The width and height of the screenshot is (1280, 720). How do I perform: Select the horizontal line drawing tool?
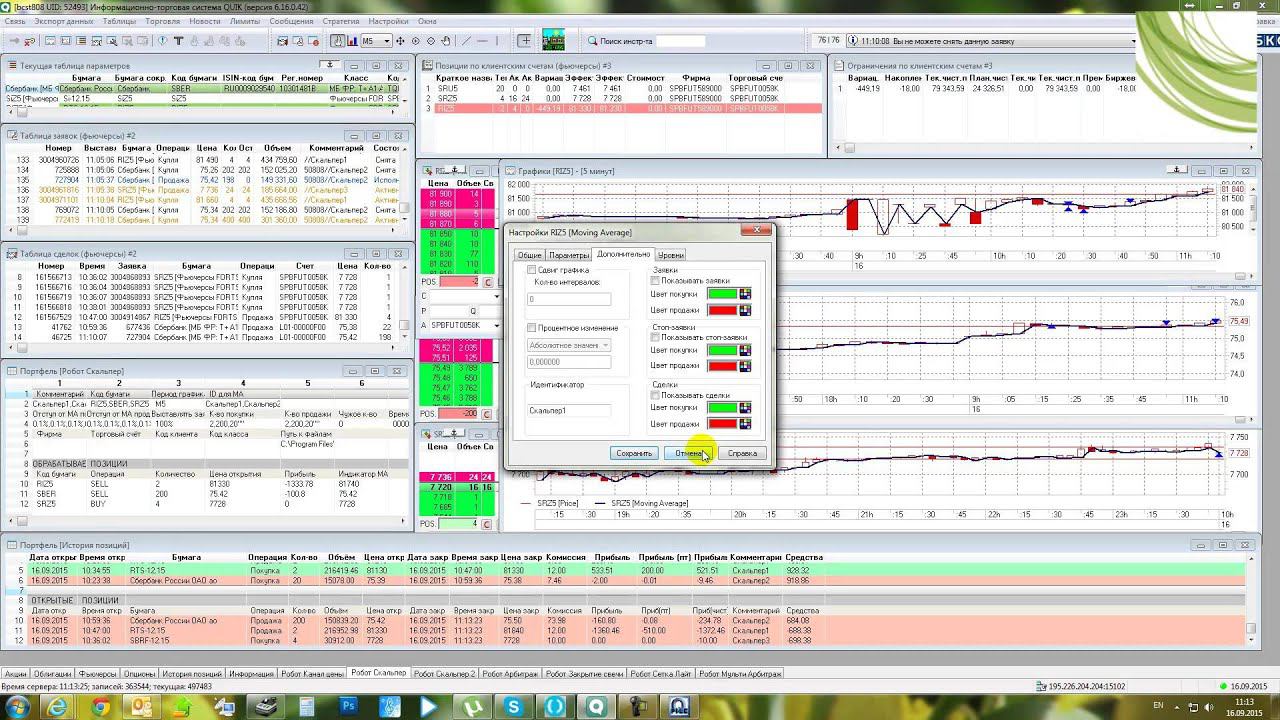(x=483, y=41)
